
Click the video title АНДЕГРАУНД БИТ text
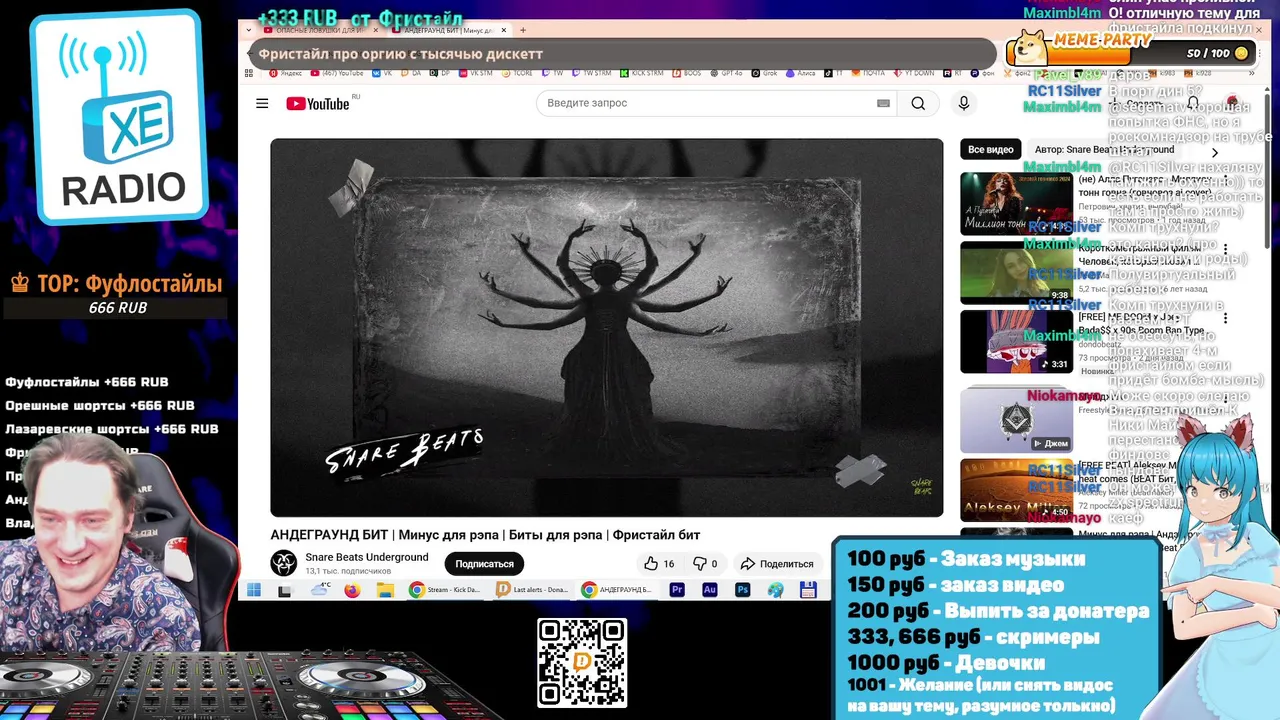[485, 535]
